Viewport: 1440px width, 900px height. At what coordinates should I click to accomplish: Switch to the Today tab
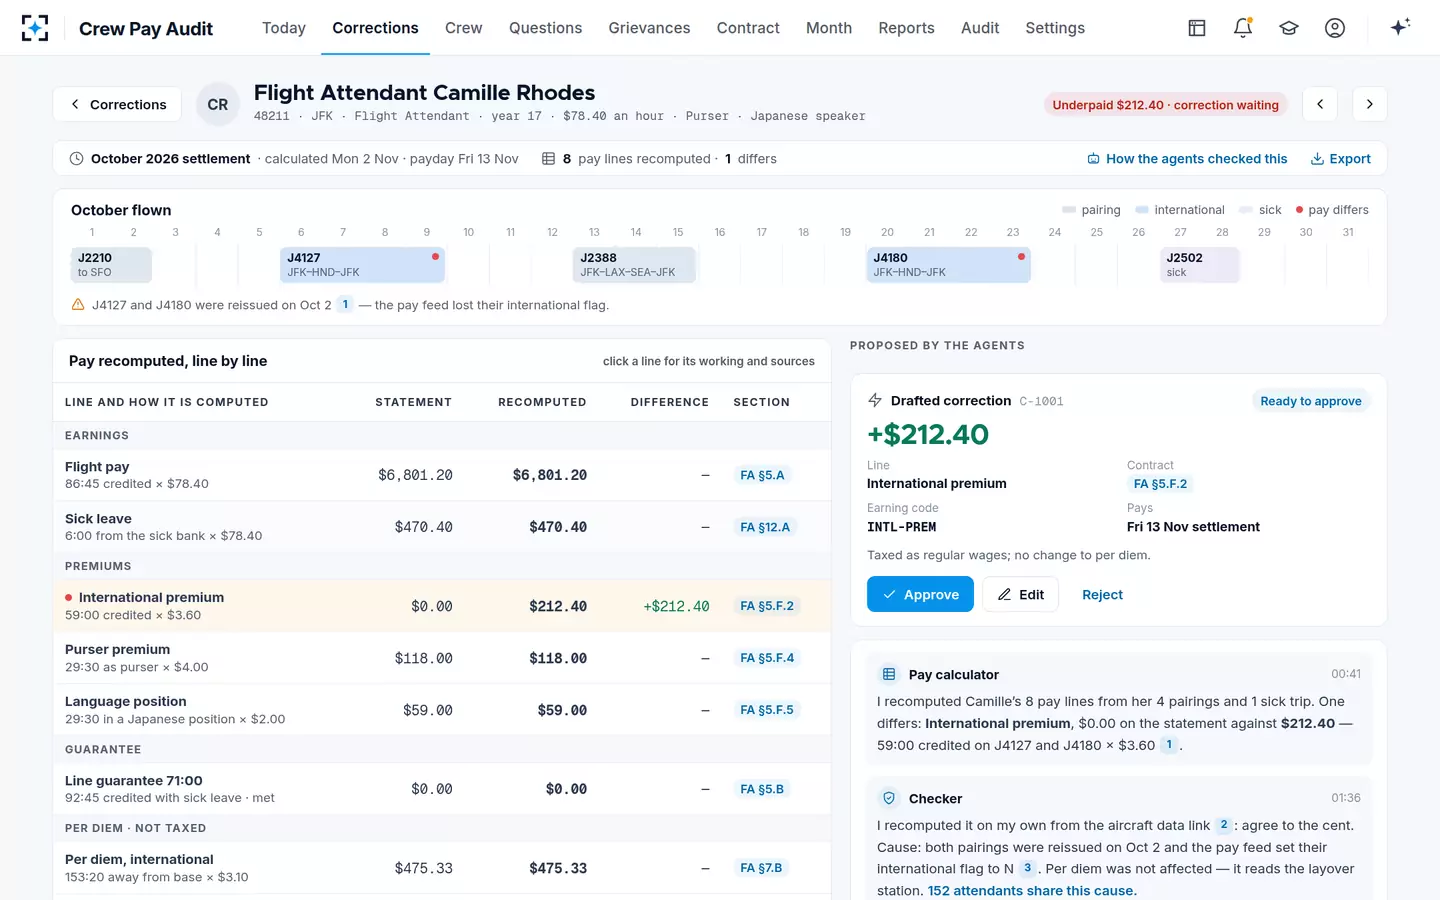pos(284,28)
